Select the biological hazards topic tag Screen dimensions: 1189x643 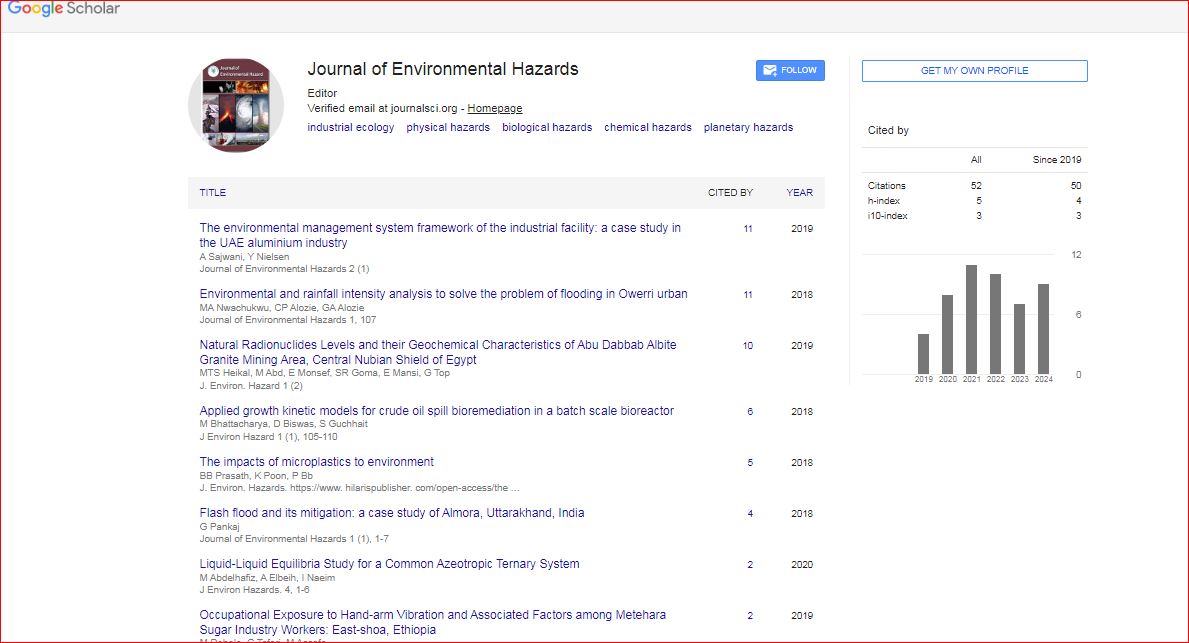coord(547,127)
